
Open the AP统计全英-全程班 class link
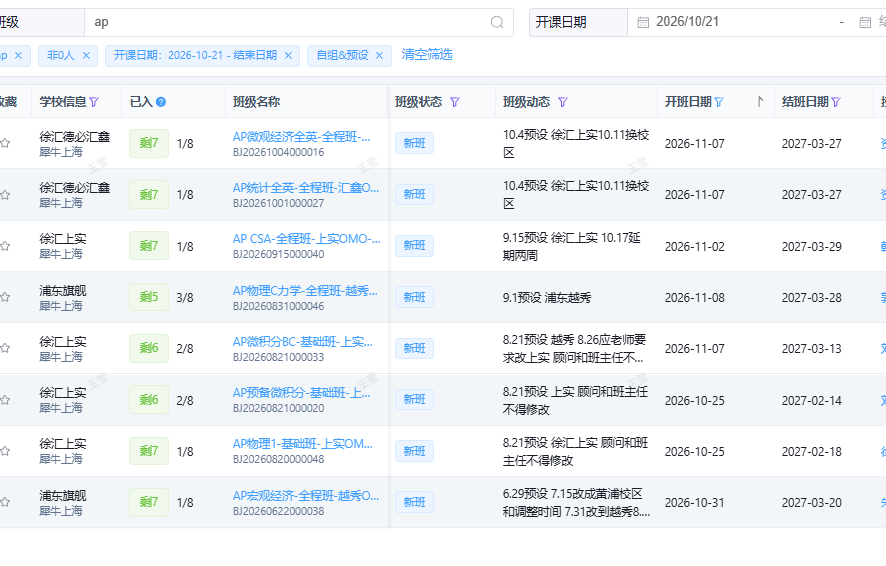point(306,188)
